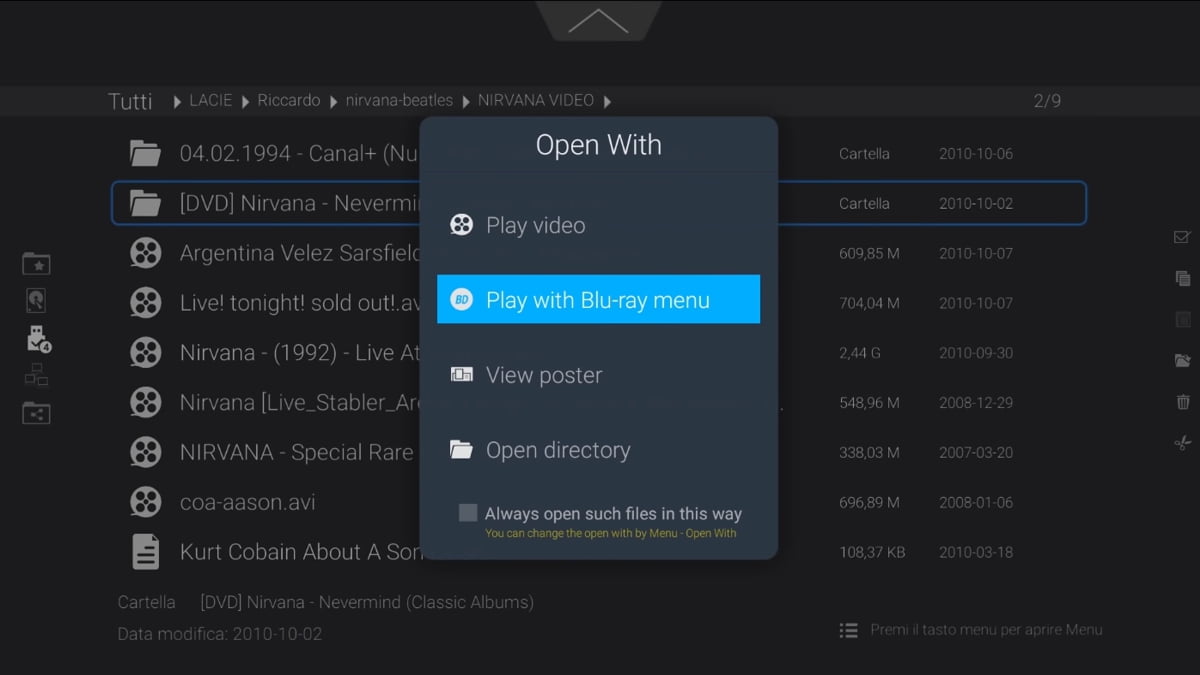Click the move-to-folder icon in right toolbar
1200x675 pixels.
(1183, 360)
